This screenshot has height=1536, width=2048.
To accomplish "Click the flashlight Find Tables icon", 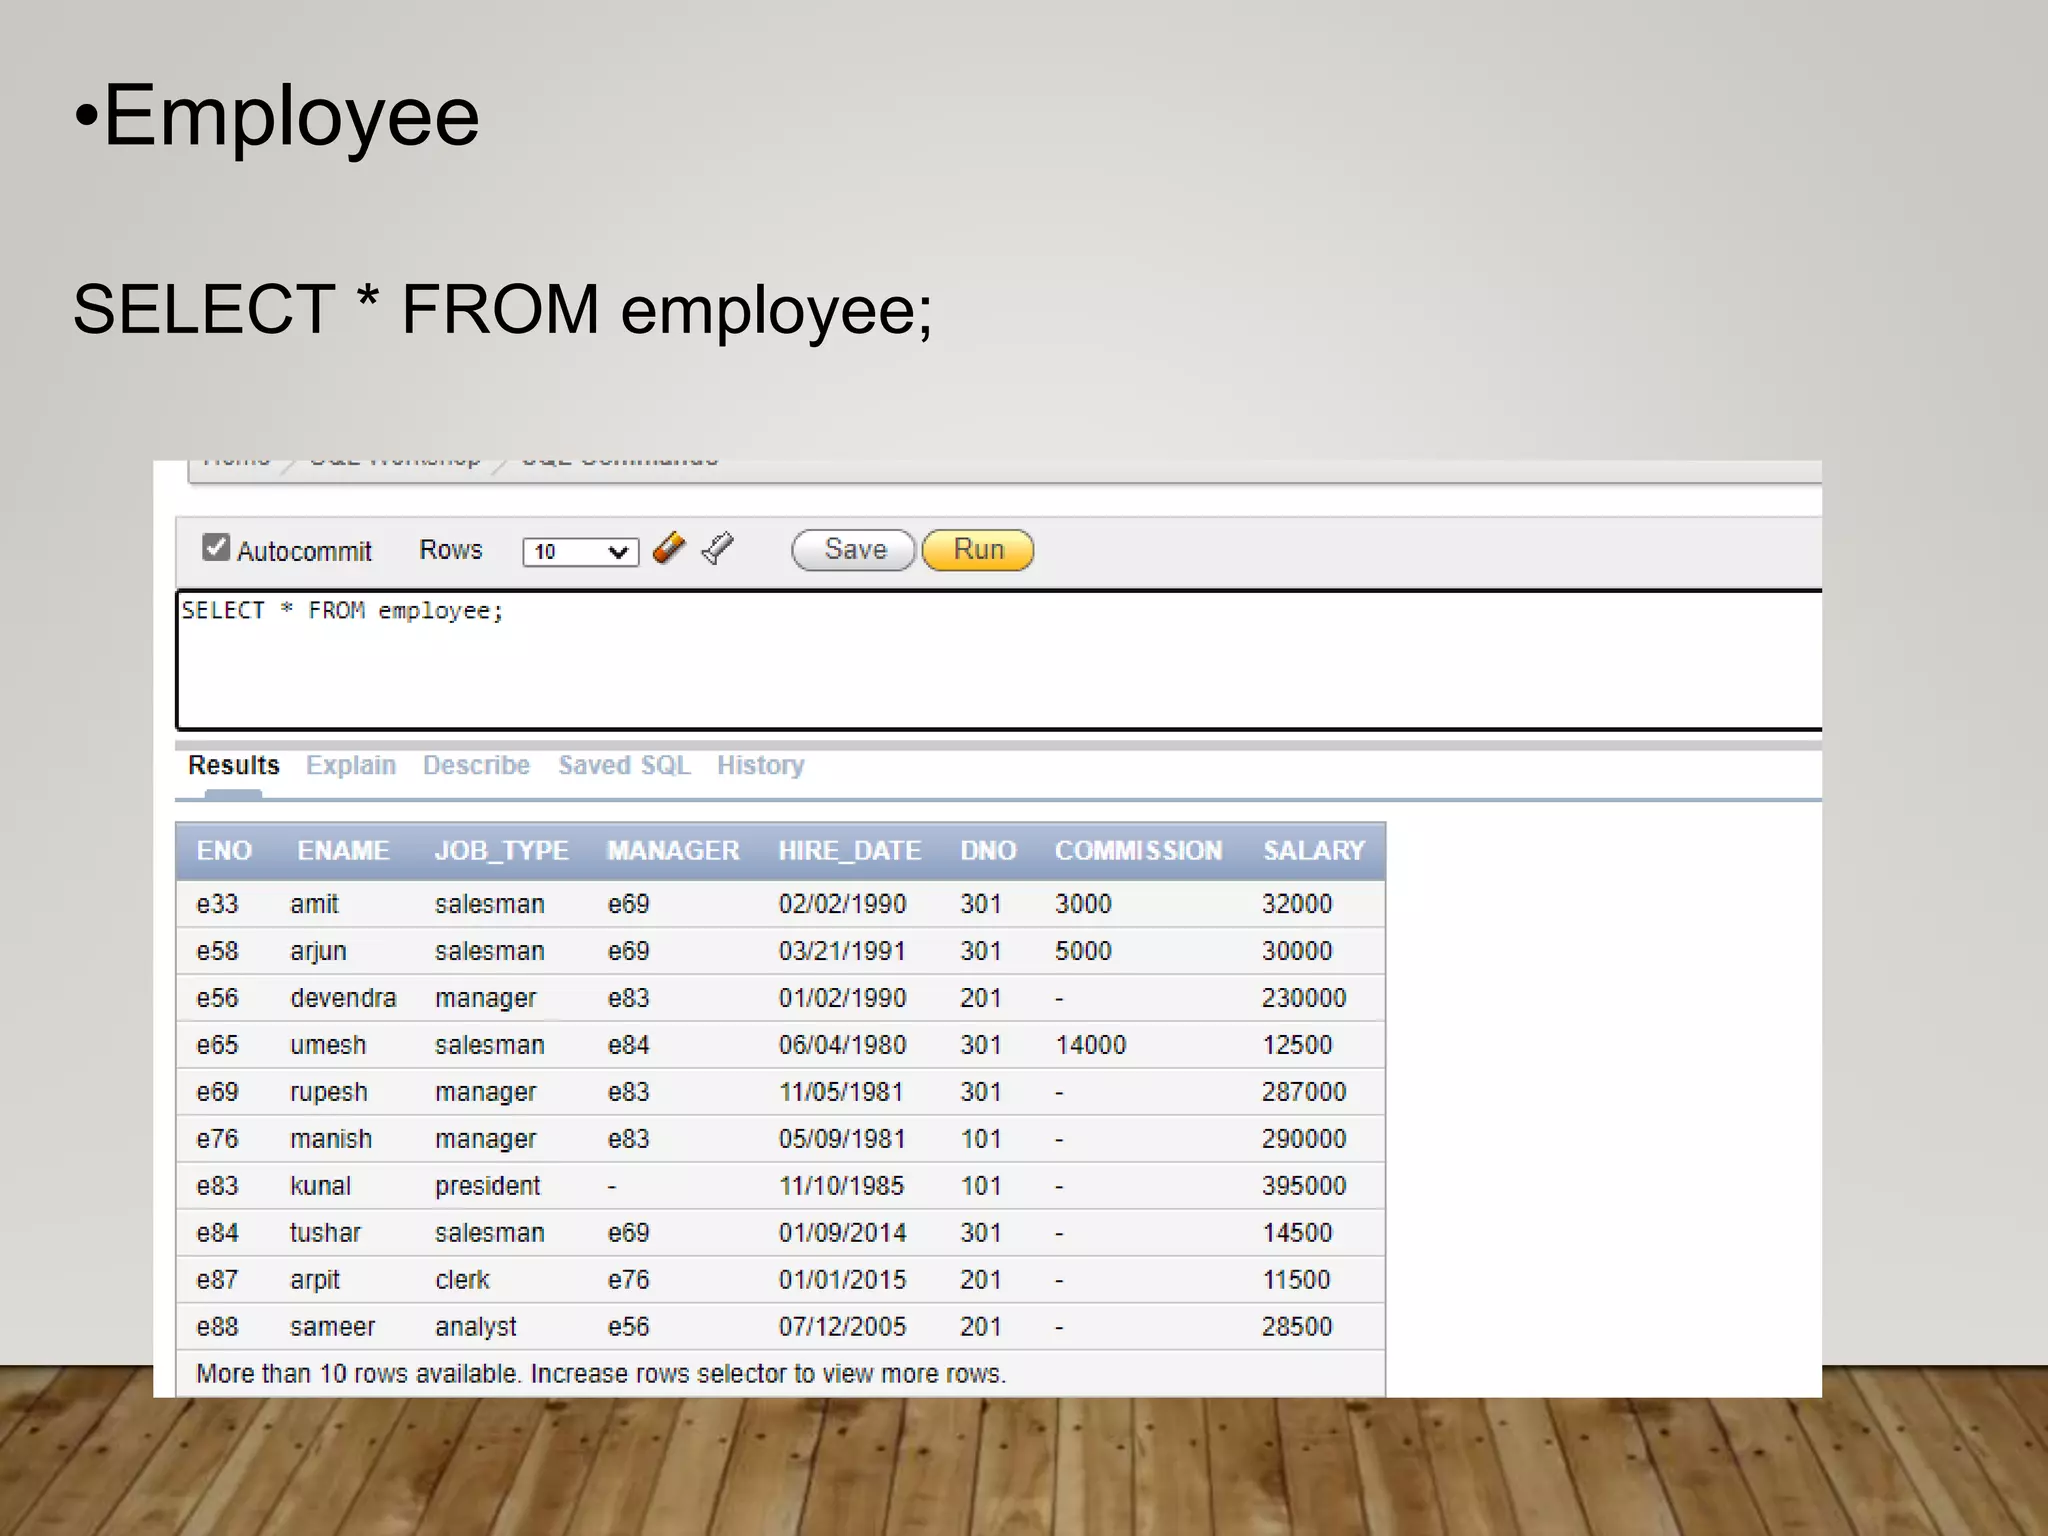I will pos(717,549).
